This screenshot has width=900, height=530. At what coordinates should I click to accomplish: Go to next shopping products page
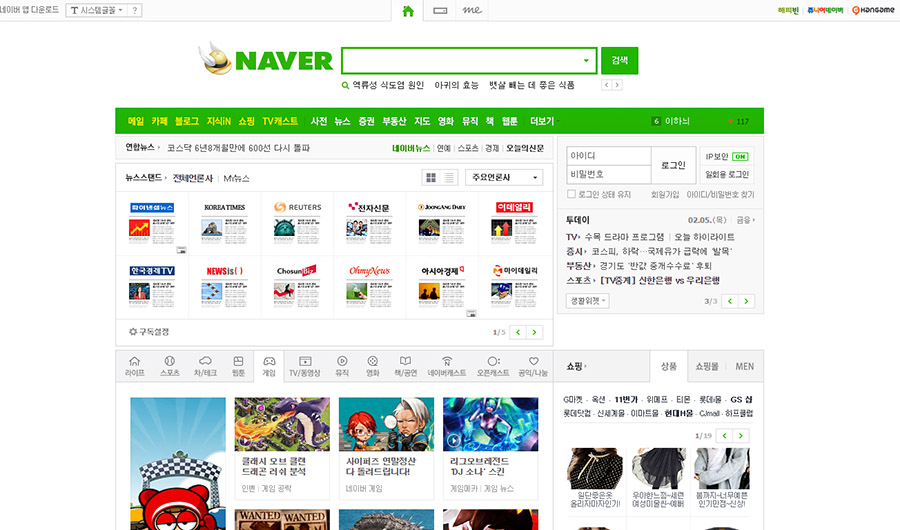pyautogui.click(x=741, y=436)
